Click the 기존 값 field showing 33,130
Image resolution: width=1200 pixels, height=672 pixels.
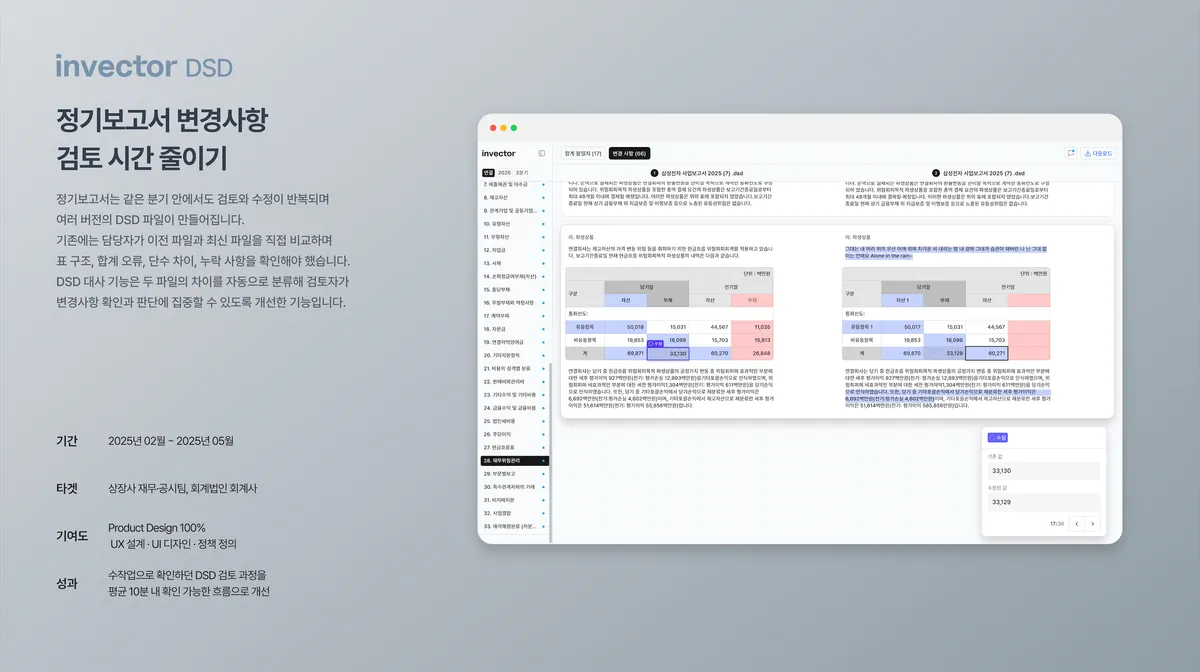(x=1043, y=470)
